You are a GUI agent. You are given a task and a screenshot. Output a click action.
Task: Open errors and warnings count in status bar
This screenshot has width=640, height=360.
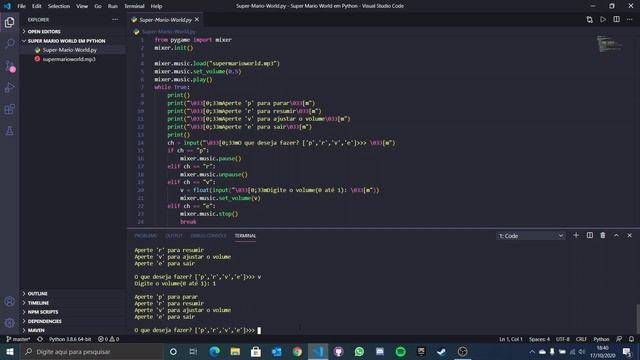(109, 339)
